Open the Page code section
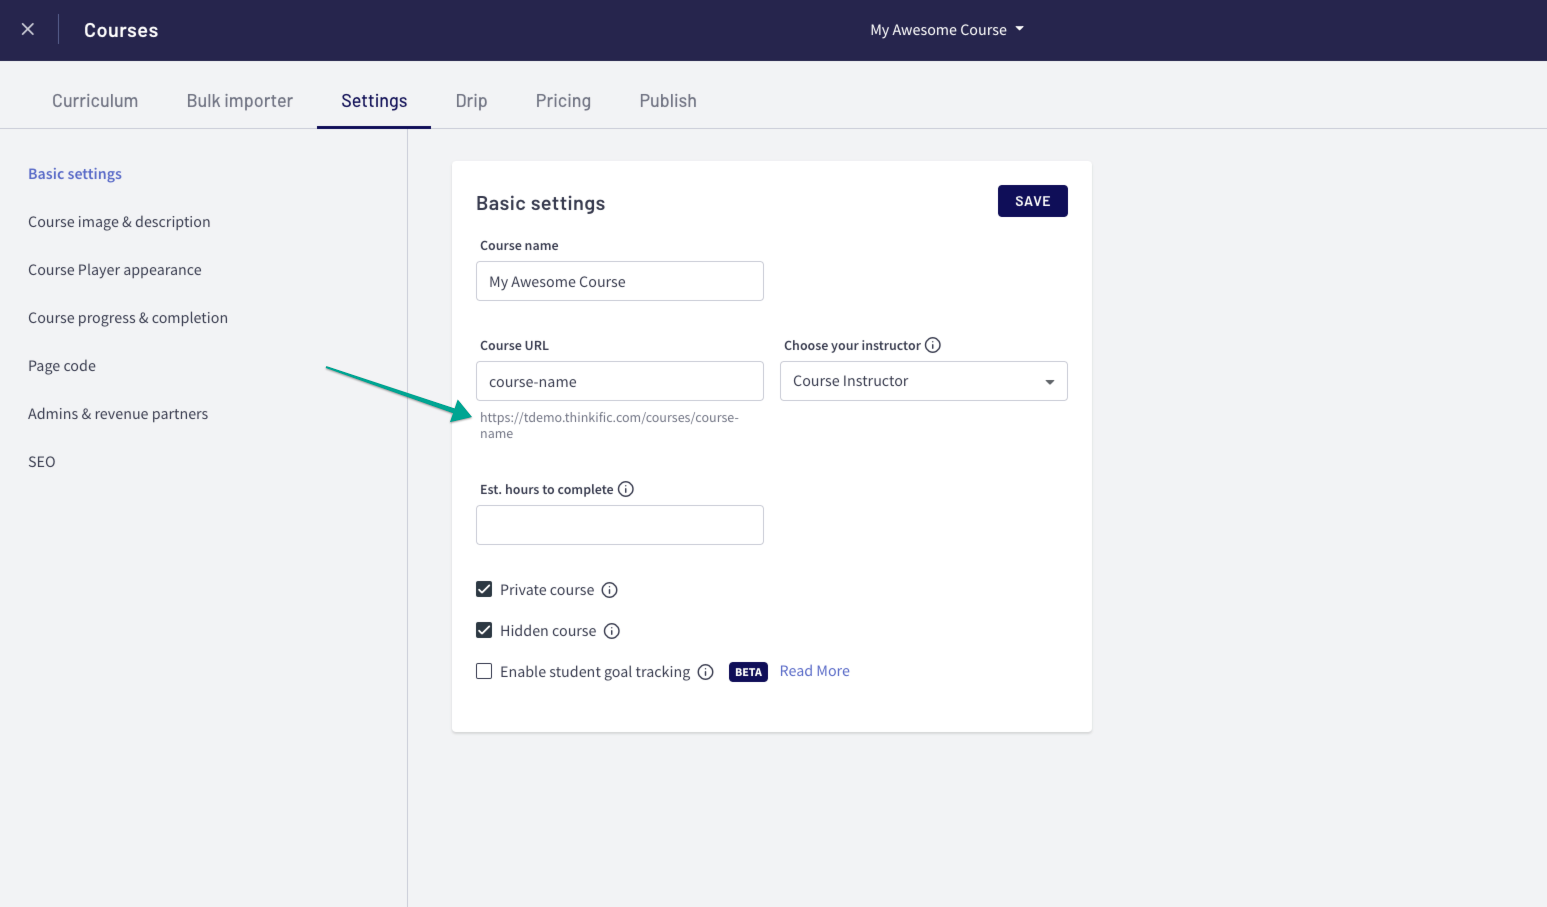The image size is (1547, 907). [62, 366]
